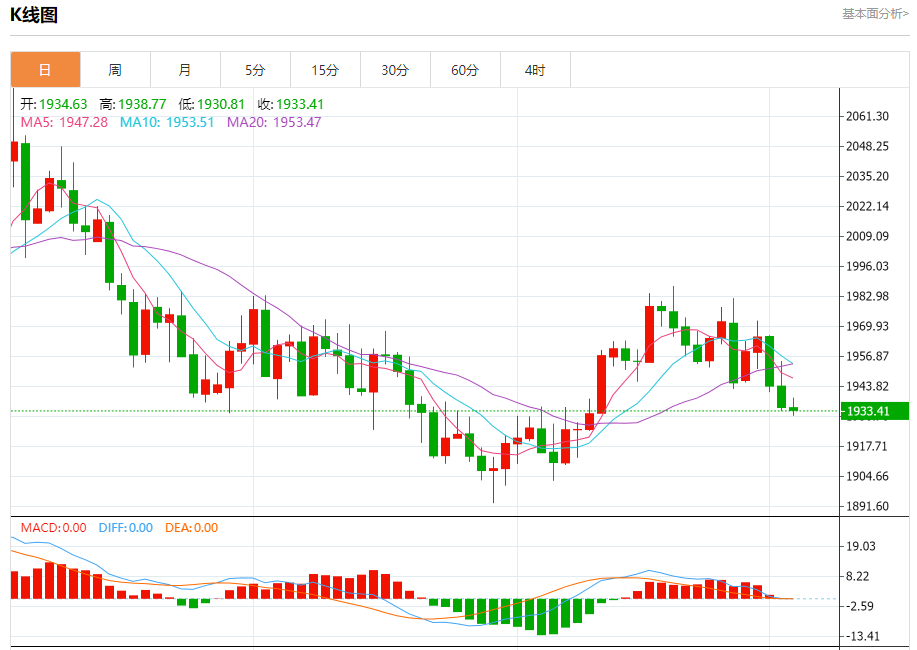Click the current price label 1933.41
Viewport: 917px width, 650px height.
pyautogui.click(x=874, y=411)
